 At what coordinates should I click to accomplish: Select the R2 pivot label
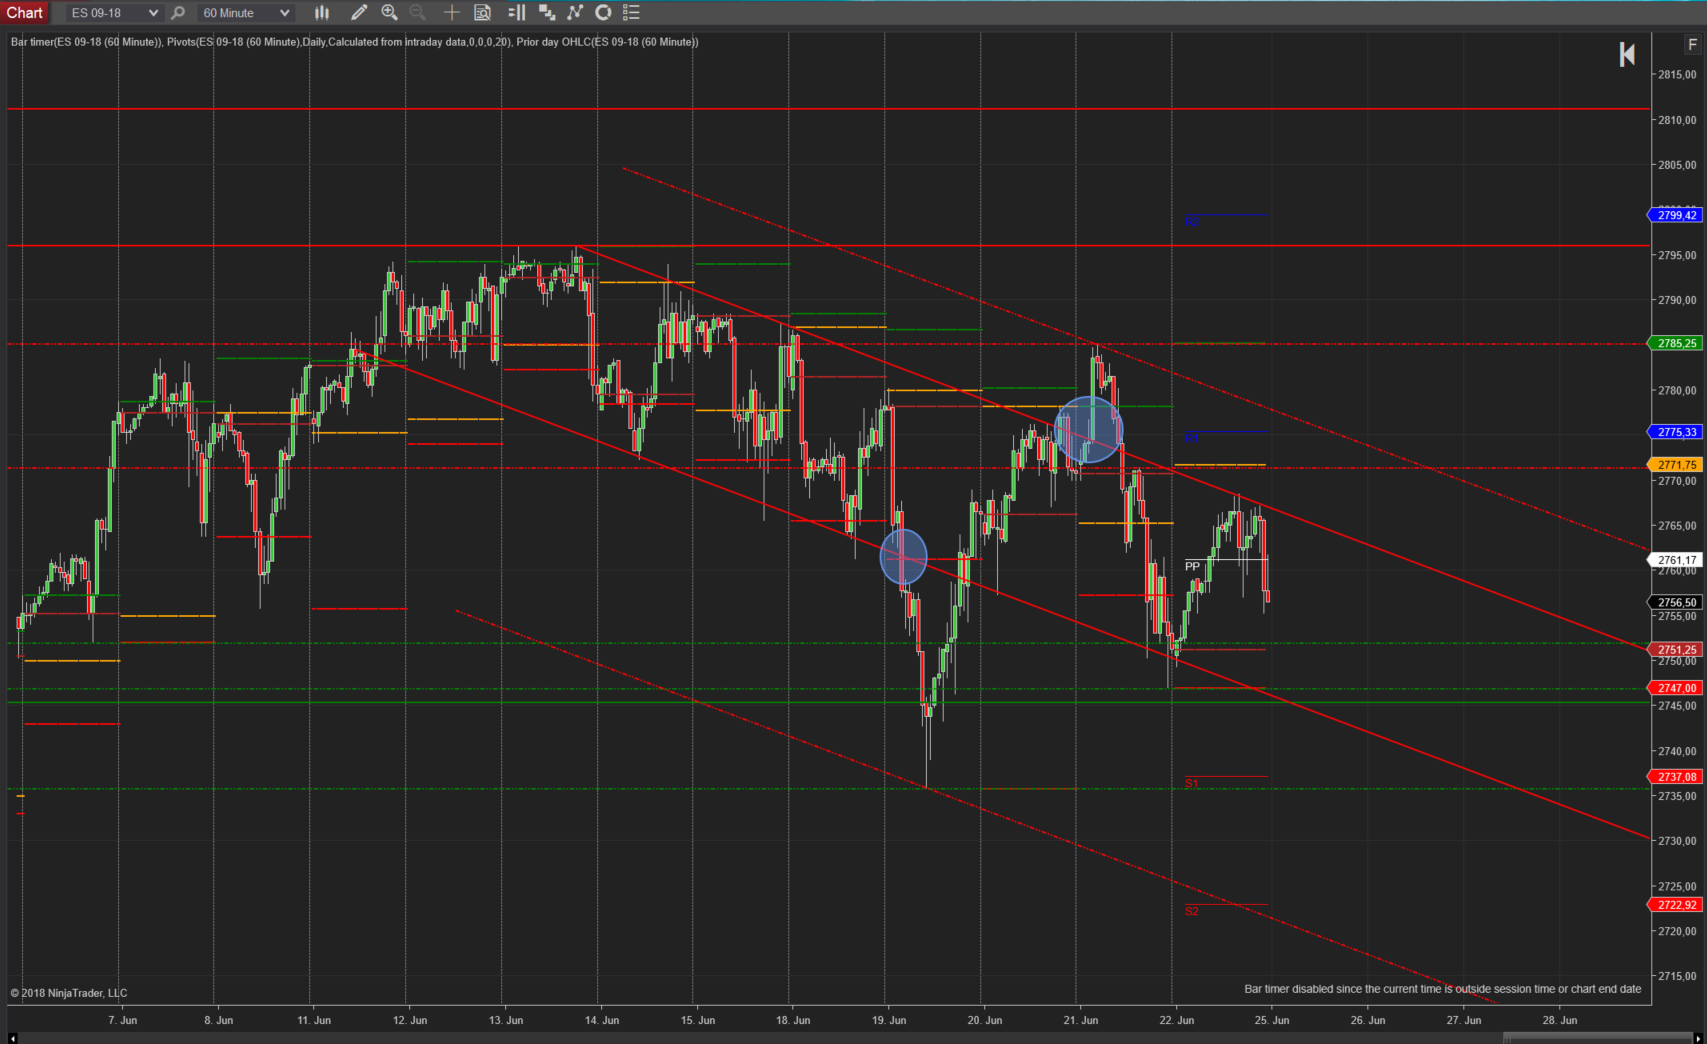(1191, 221)
